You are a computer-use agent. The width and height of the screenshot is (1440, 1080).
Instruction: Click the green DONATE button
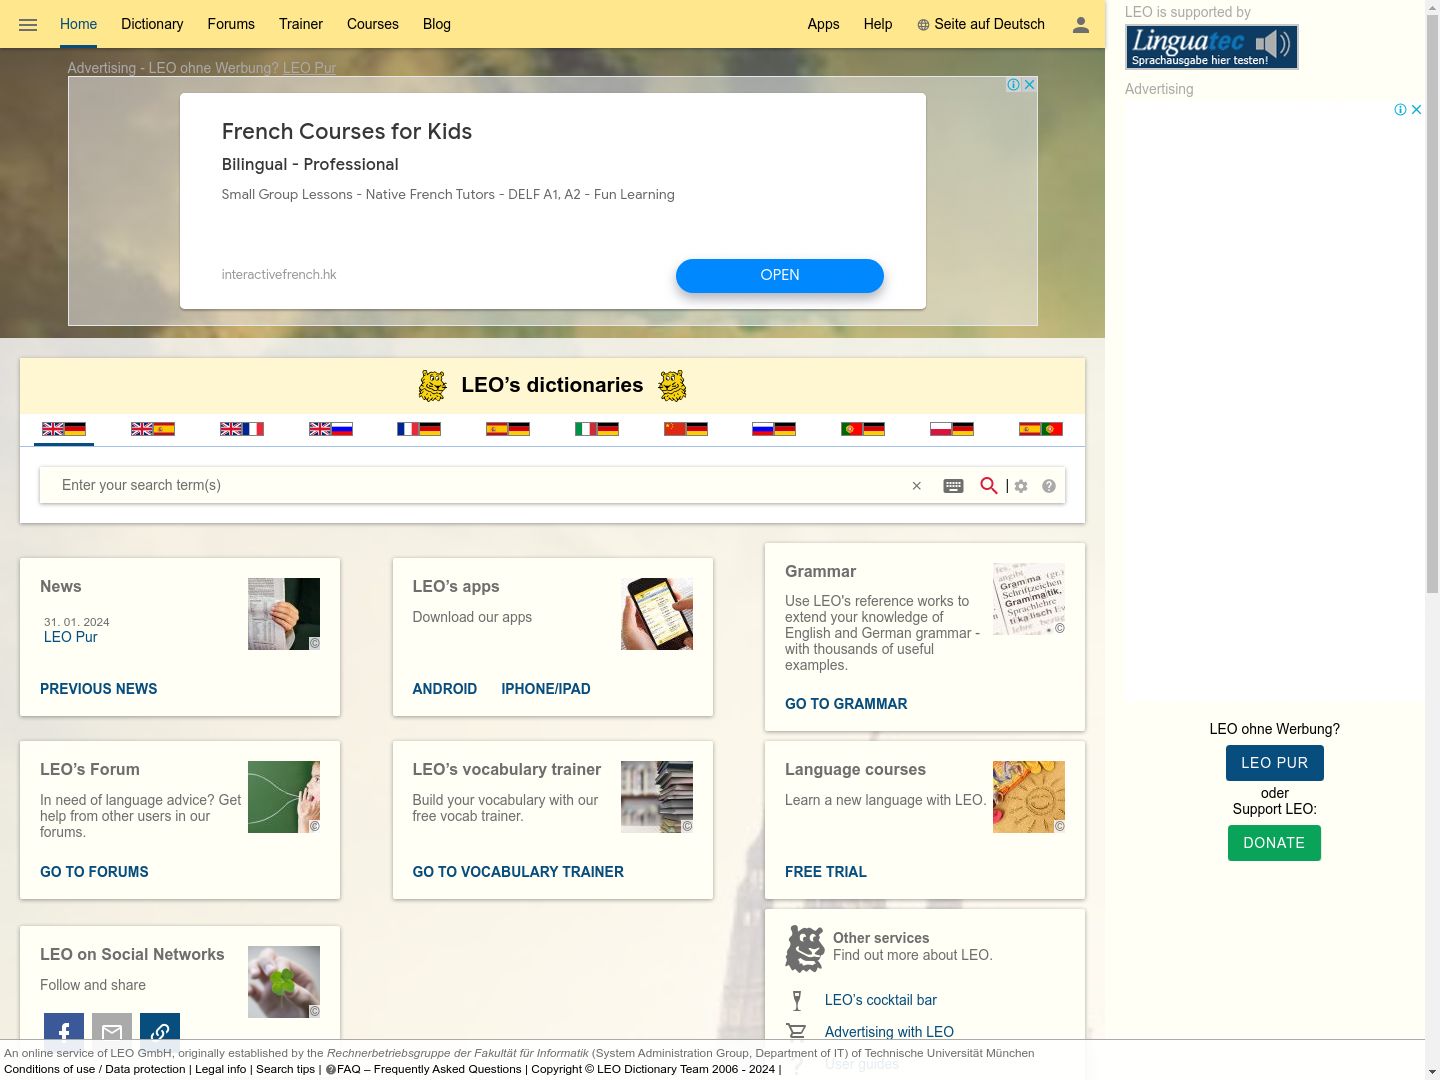point(1274,843)
